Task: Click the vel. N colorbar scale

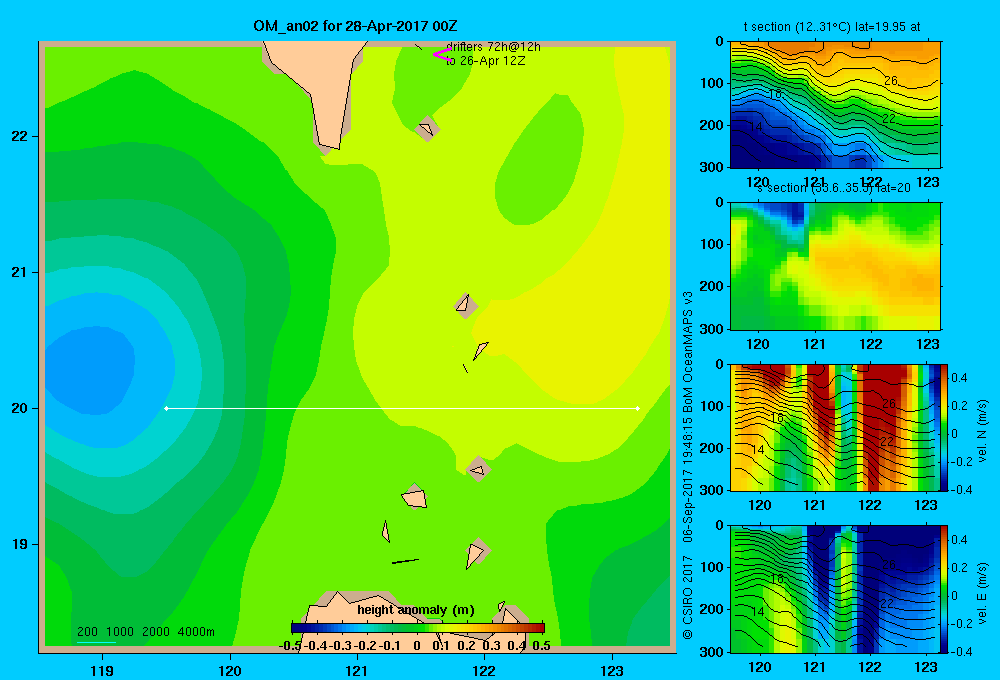Action: 945,427
